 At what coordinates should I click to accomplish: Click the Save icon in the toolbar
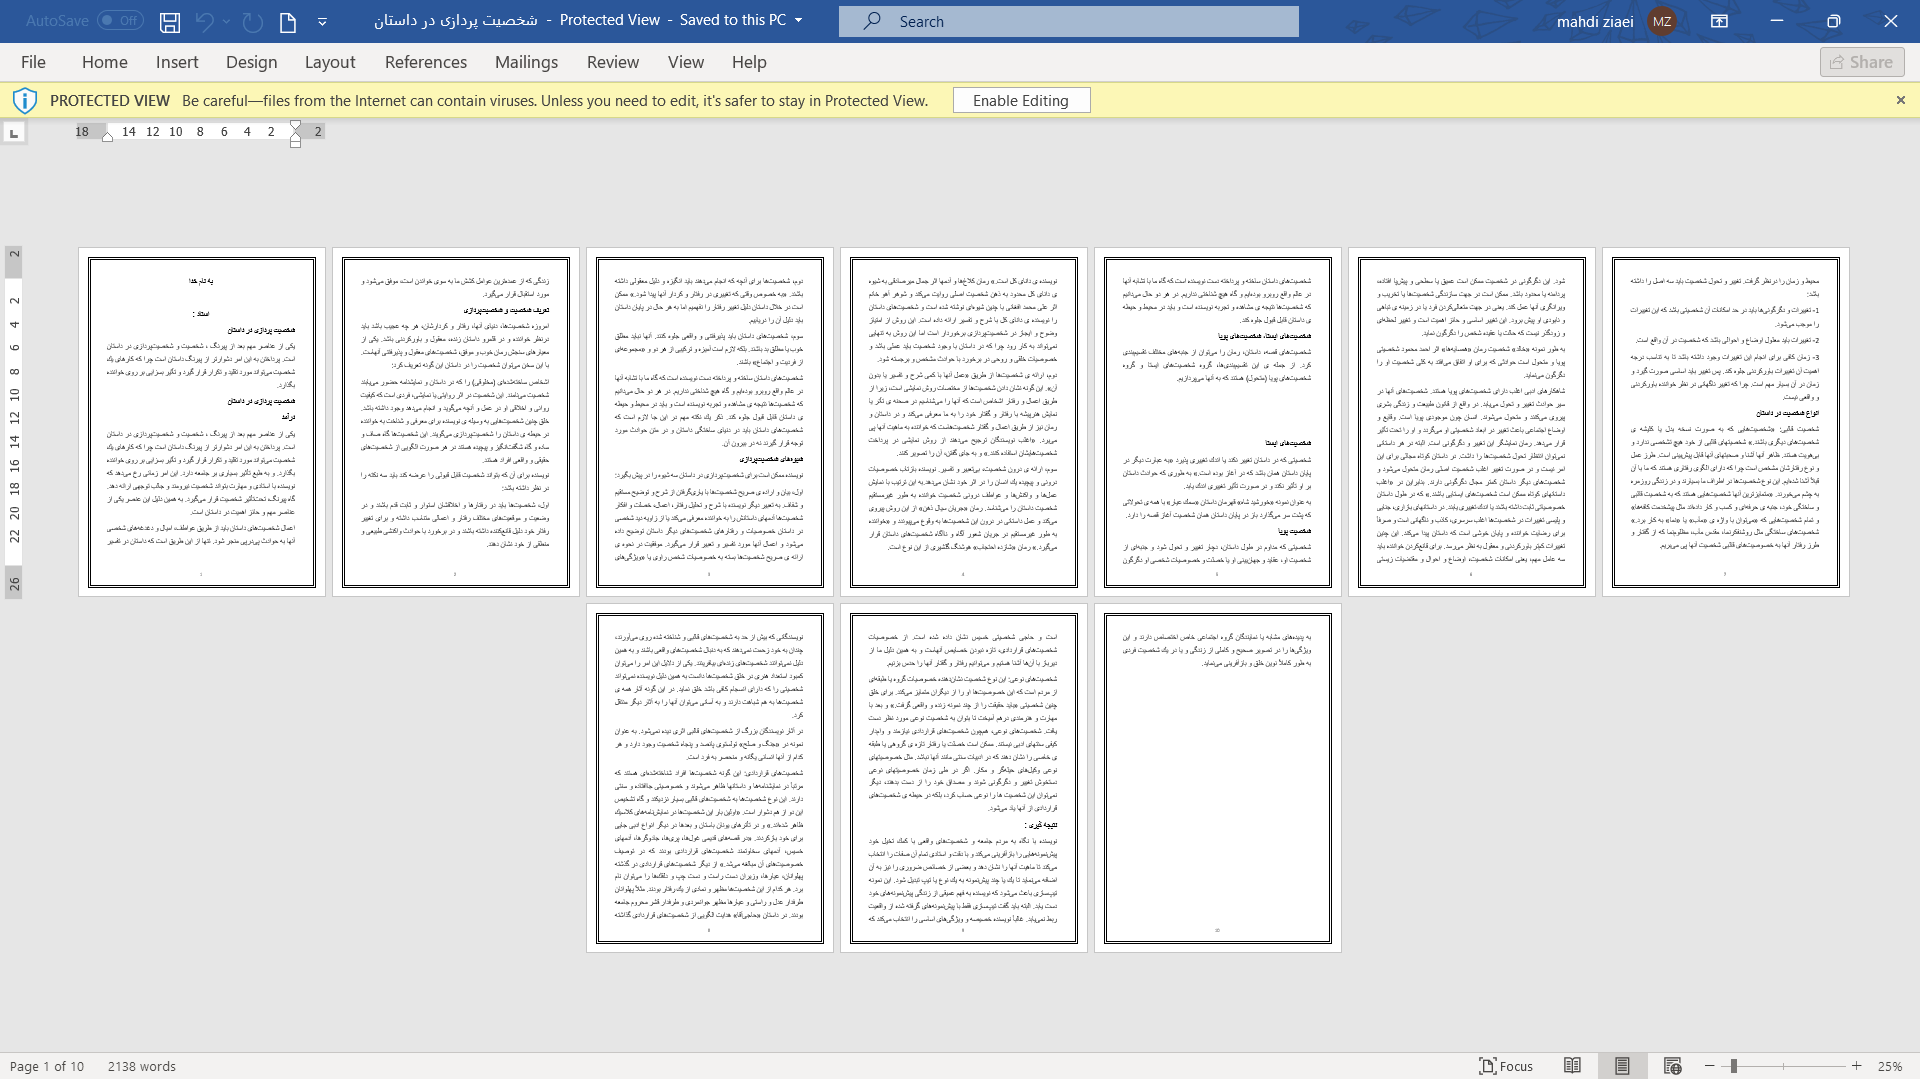(x=169, y=20)
